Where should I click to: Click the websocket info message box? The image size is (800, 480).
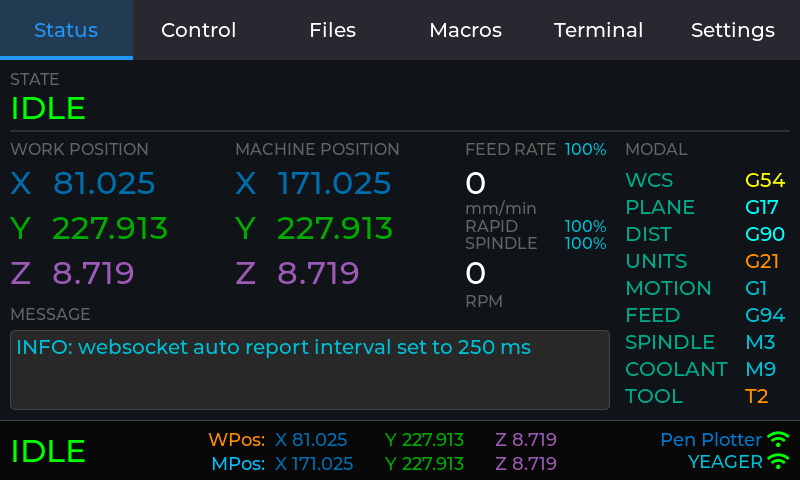point(309,370)
